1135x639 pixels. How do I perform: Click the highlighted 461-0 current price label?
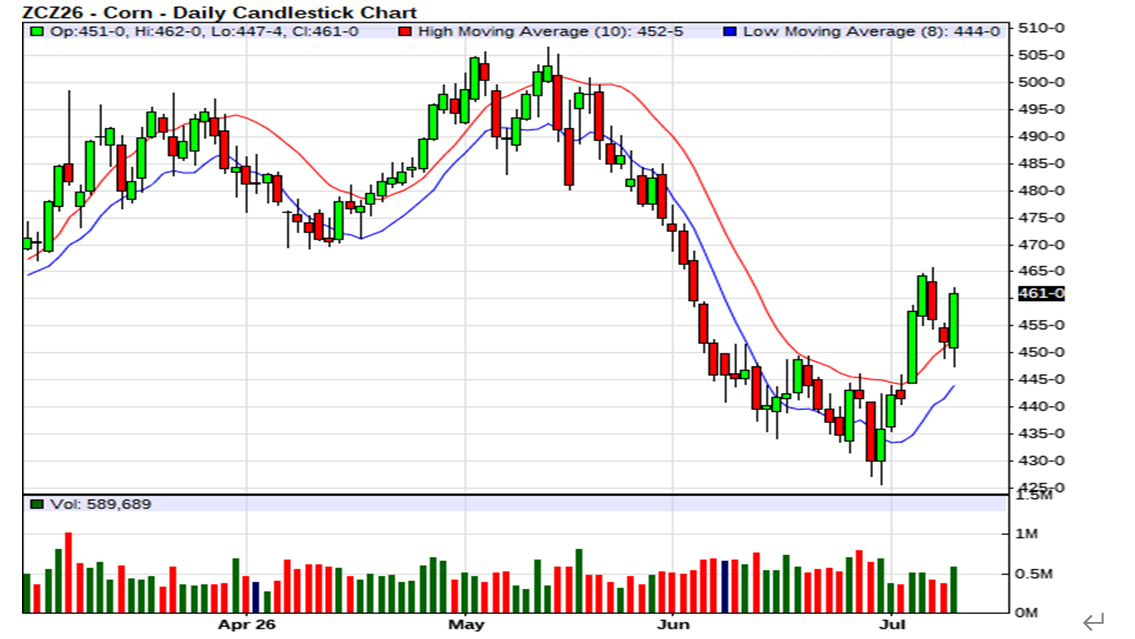pyautogui.click(x=1041, y=293)
